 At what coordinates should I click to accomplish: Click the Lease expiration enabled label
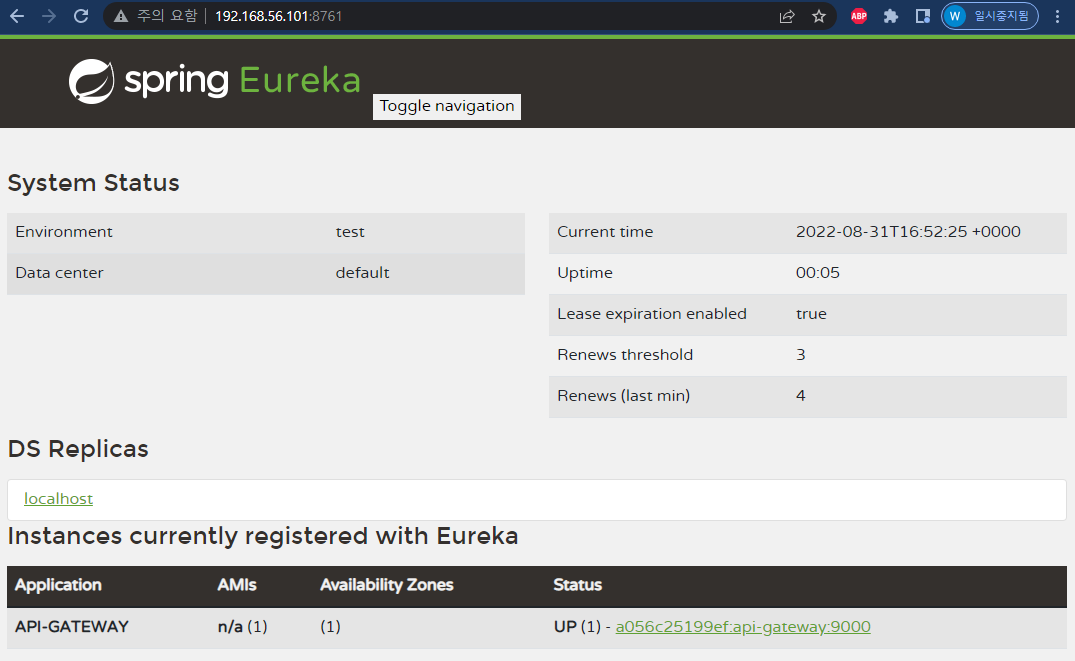(652, 314)
